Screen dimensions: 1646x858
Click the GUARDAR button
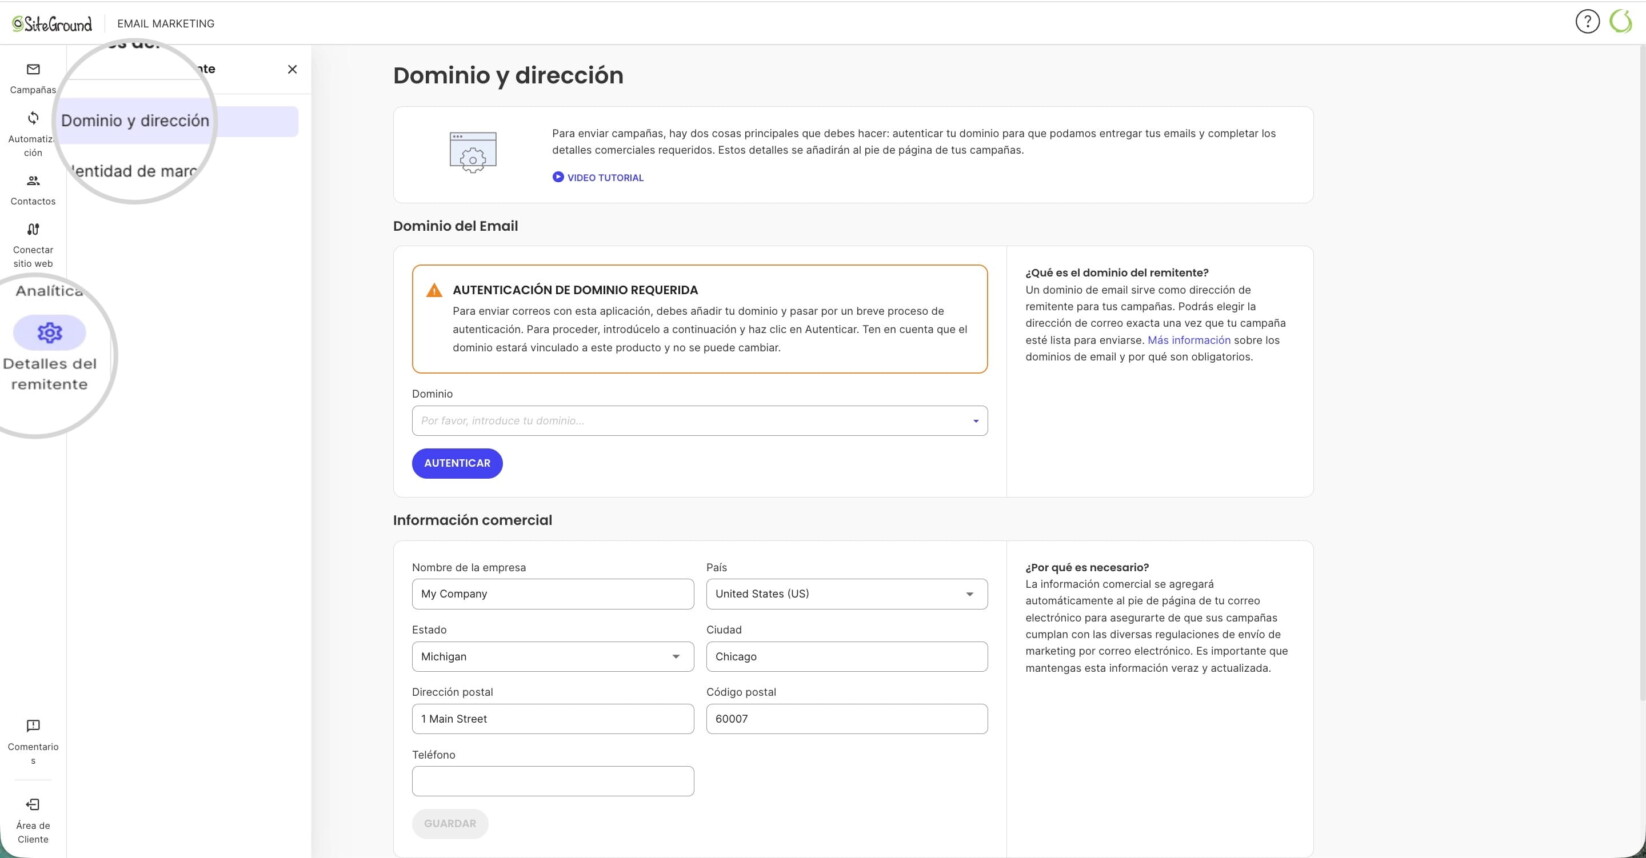click(x=450, y=824)
